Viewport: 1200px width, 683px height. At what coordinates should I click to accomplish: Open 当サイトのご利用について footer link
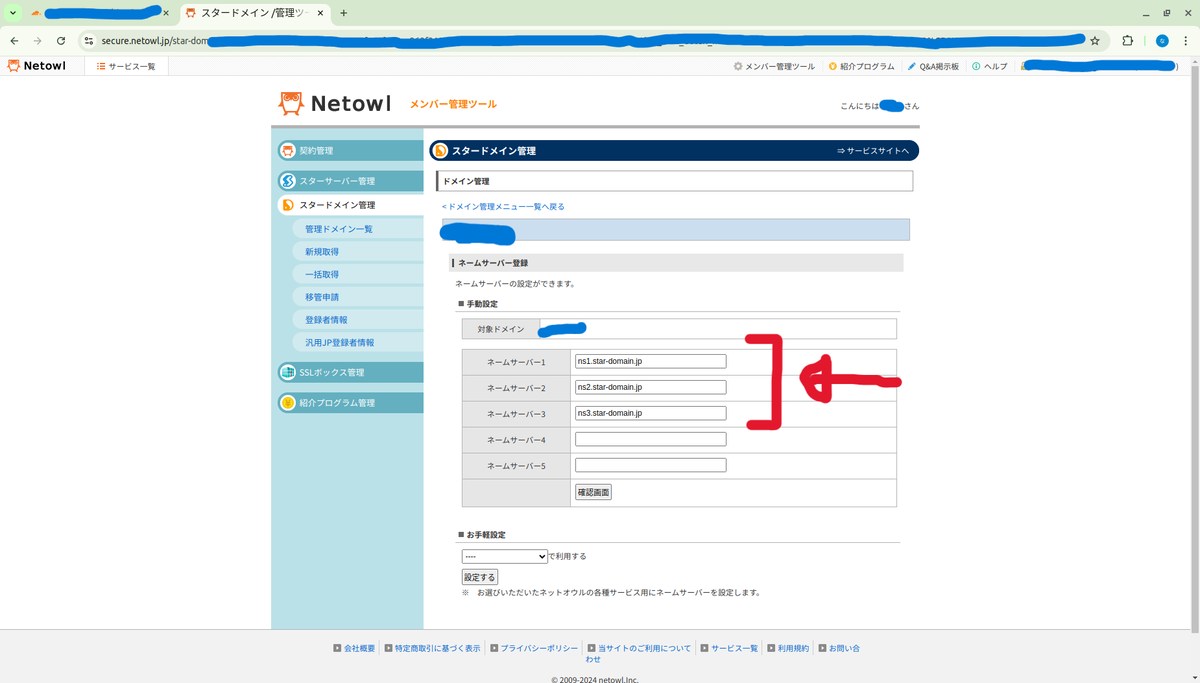644,648
